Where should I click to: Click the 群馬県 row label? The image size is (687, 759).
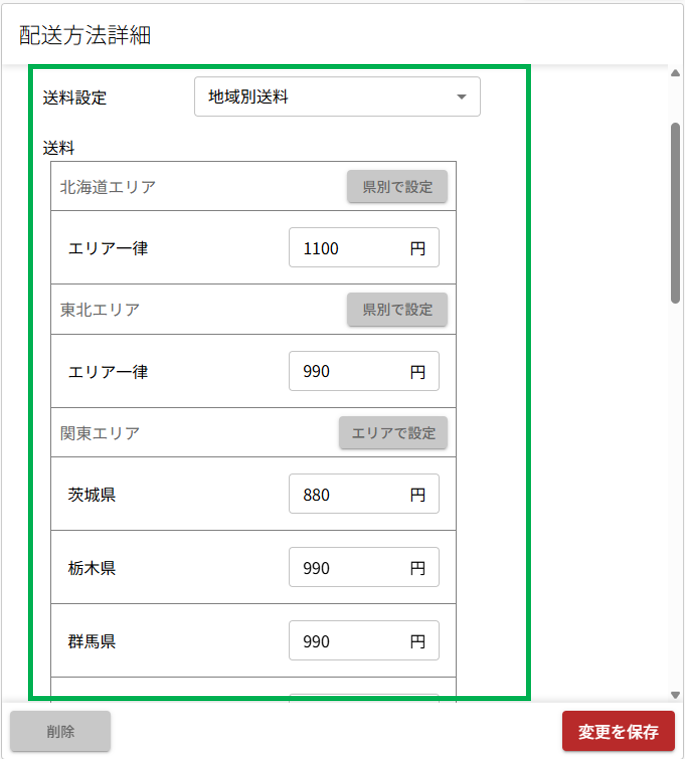point(92,642)
